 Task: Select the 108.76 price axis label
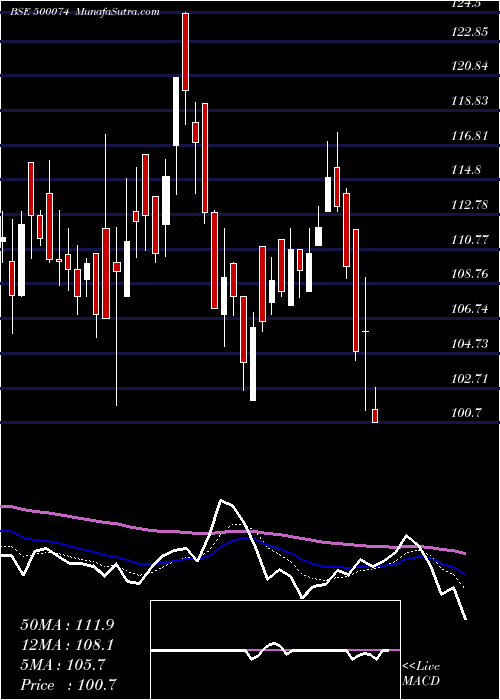pos(469,274)
